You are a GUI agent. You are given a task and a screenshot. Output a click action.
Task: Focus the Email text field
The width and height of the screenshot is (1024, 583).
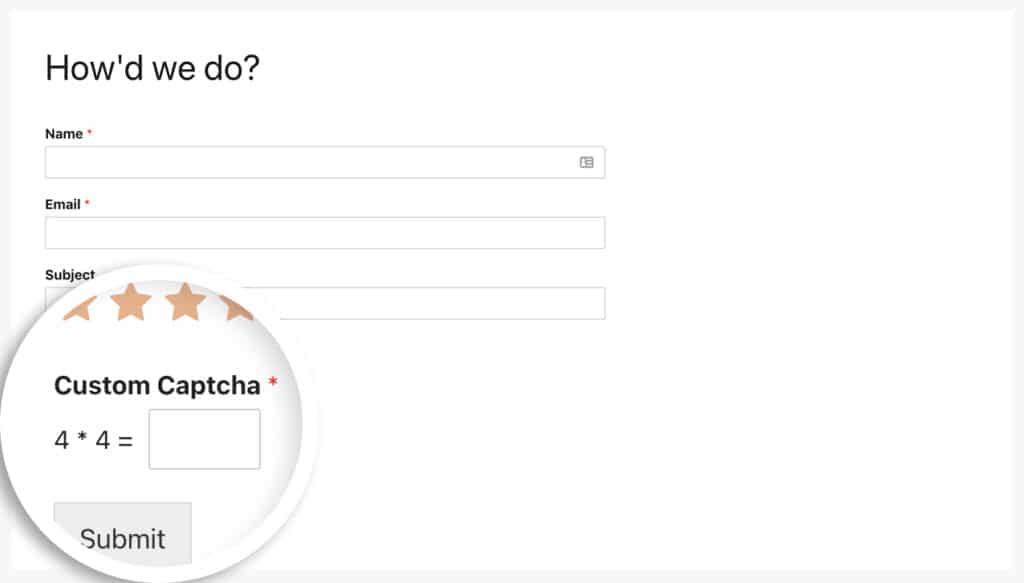pyautogui.click(x=325, y=232)
